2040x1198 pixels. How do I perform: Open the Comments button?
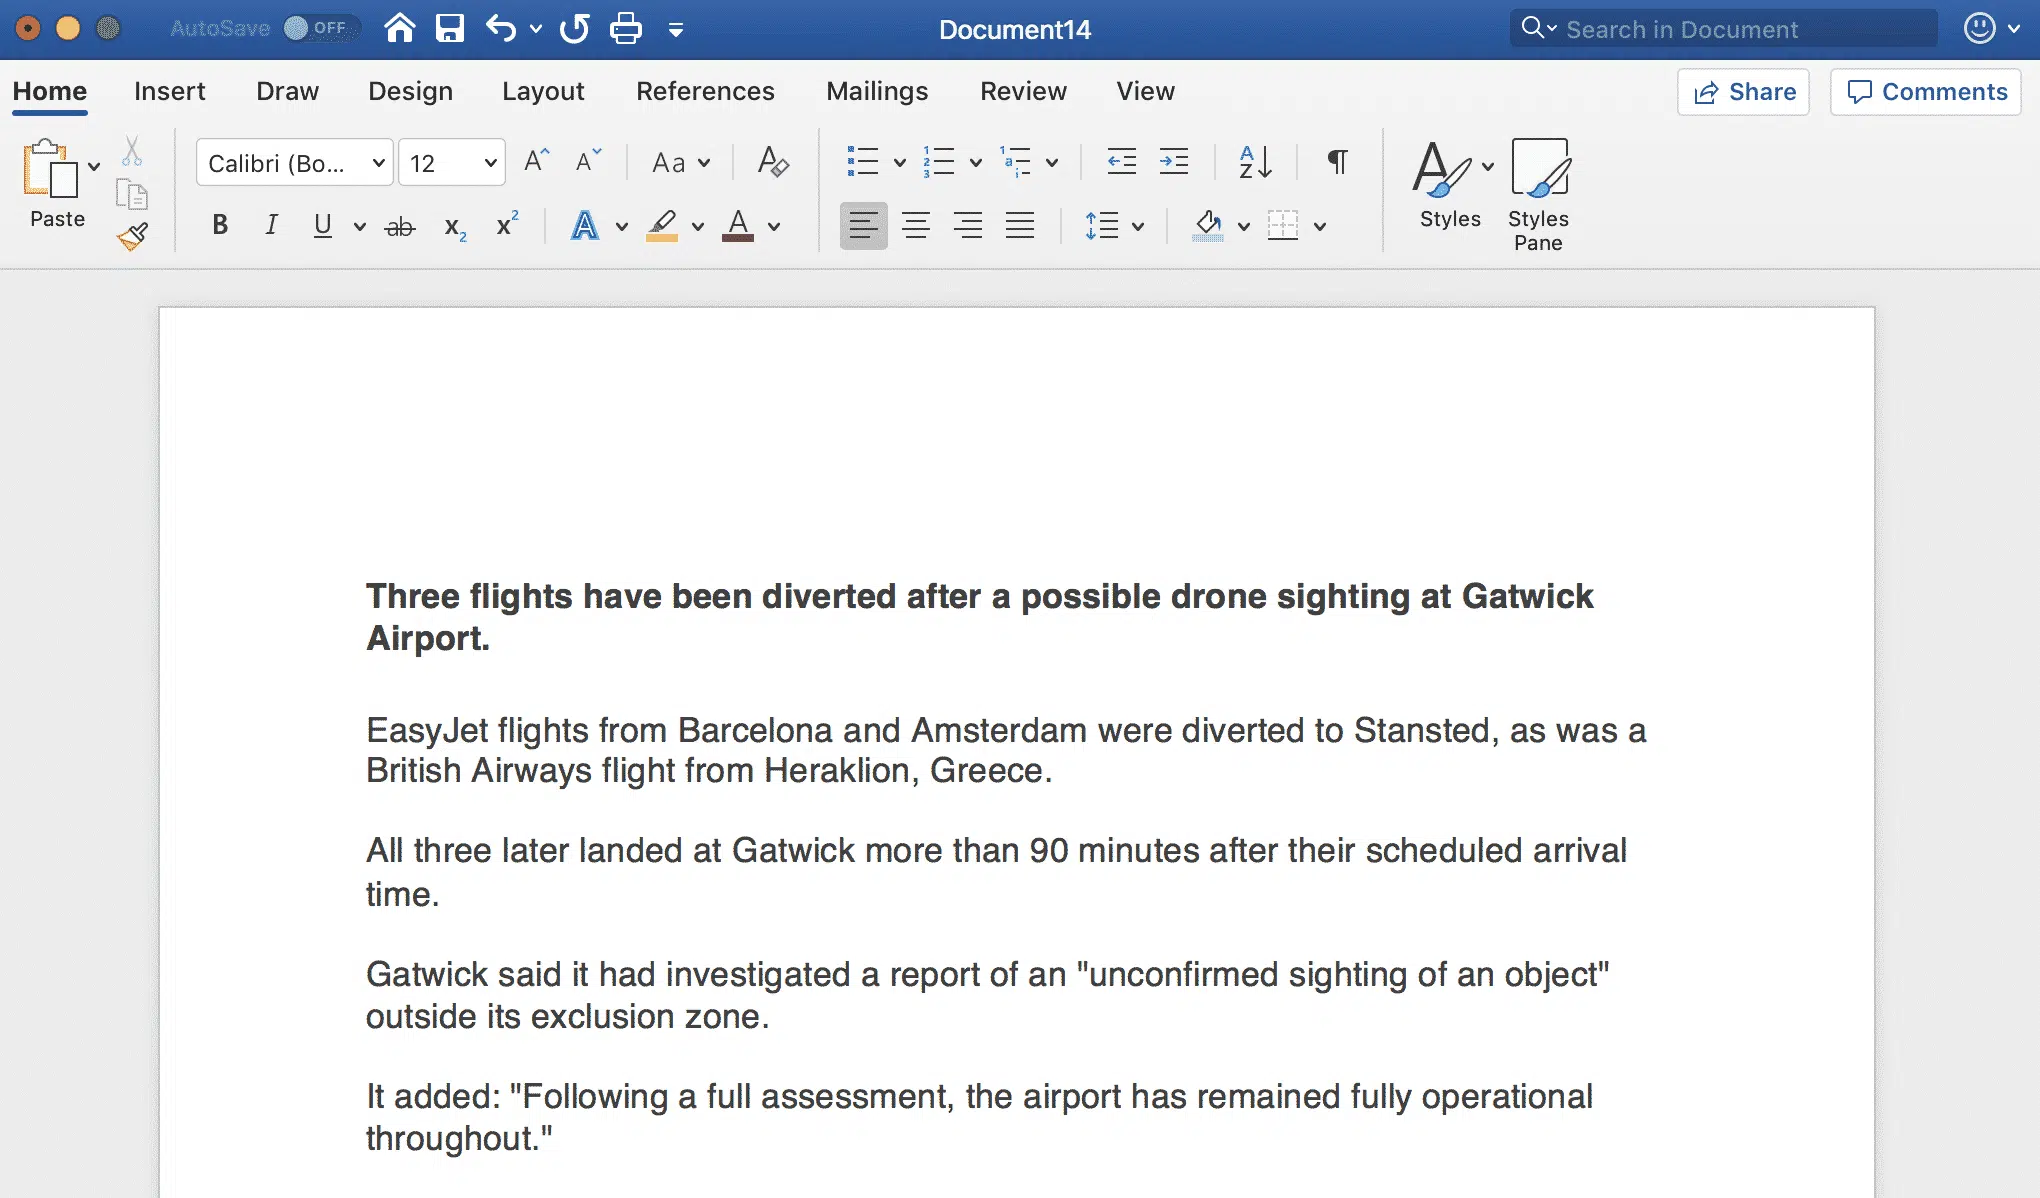coord(1926,92)
